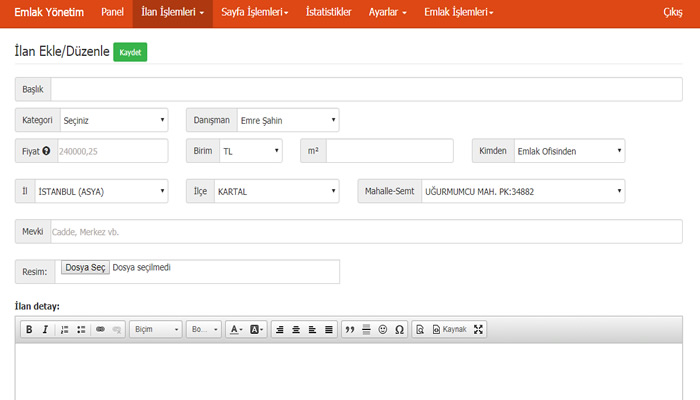
Task: Open the Biçim format dropdown
Action: pos(156,329)
